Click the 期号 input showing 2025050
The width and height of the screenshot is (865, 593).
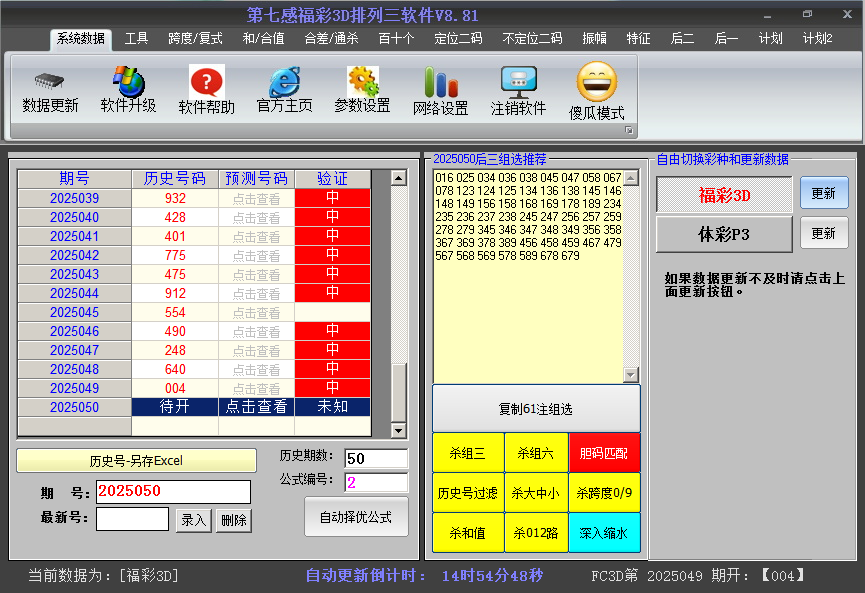coord(173,492)
